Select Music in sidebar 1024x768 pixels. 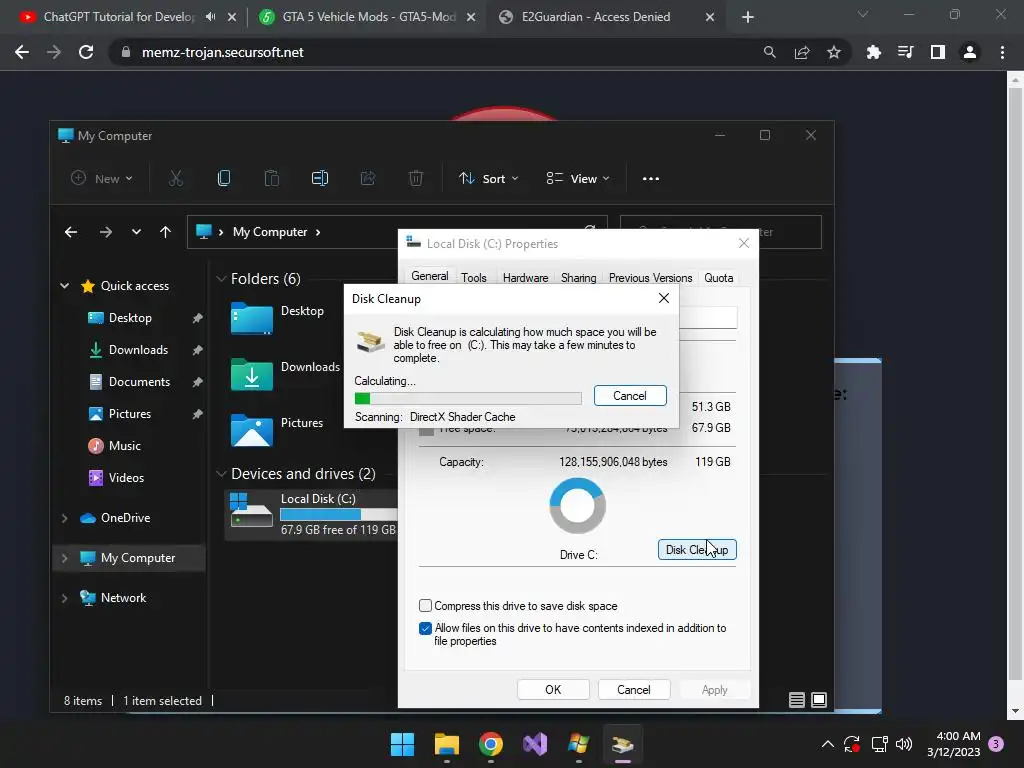pyautogui.click(x=124, y=446)
